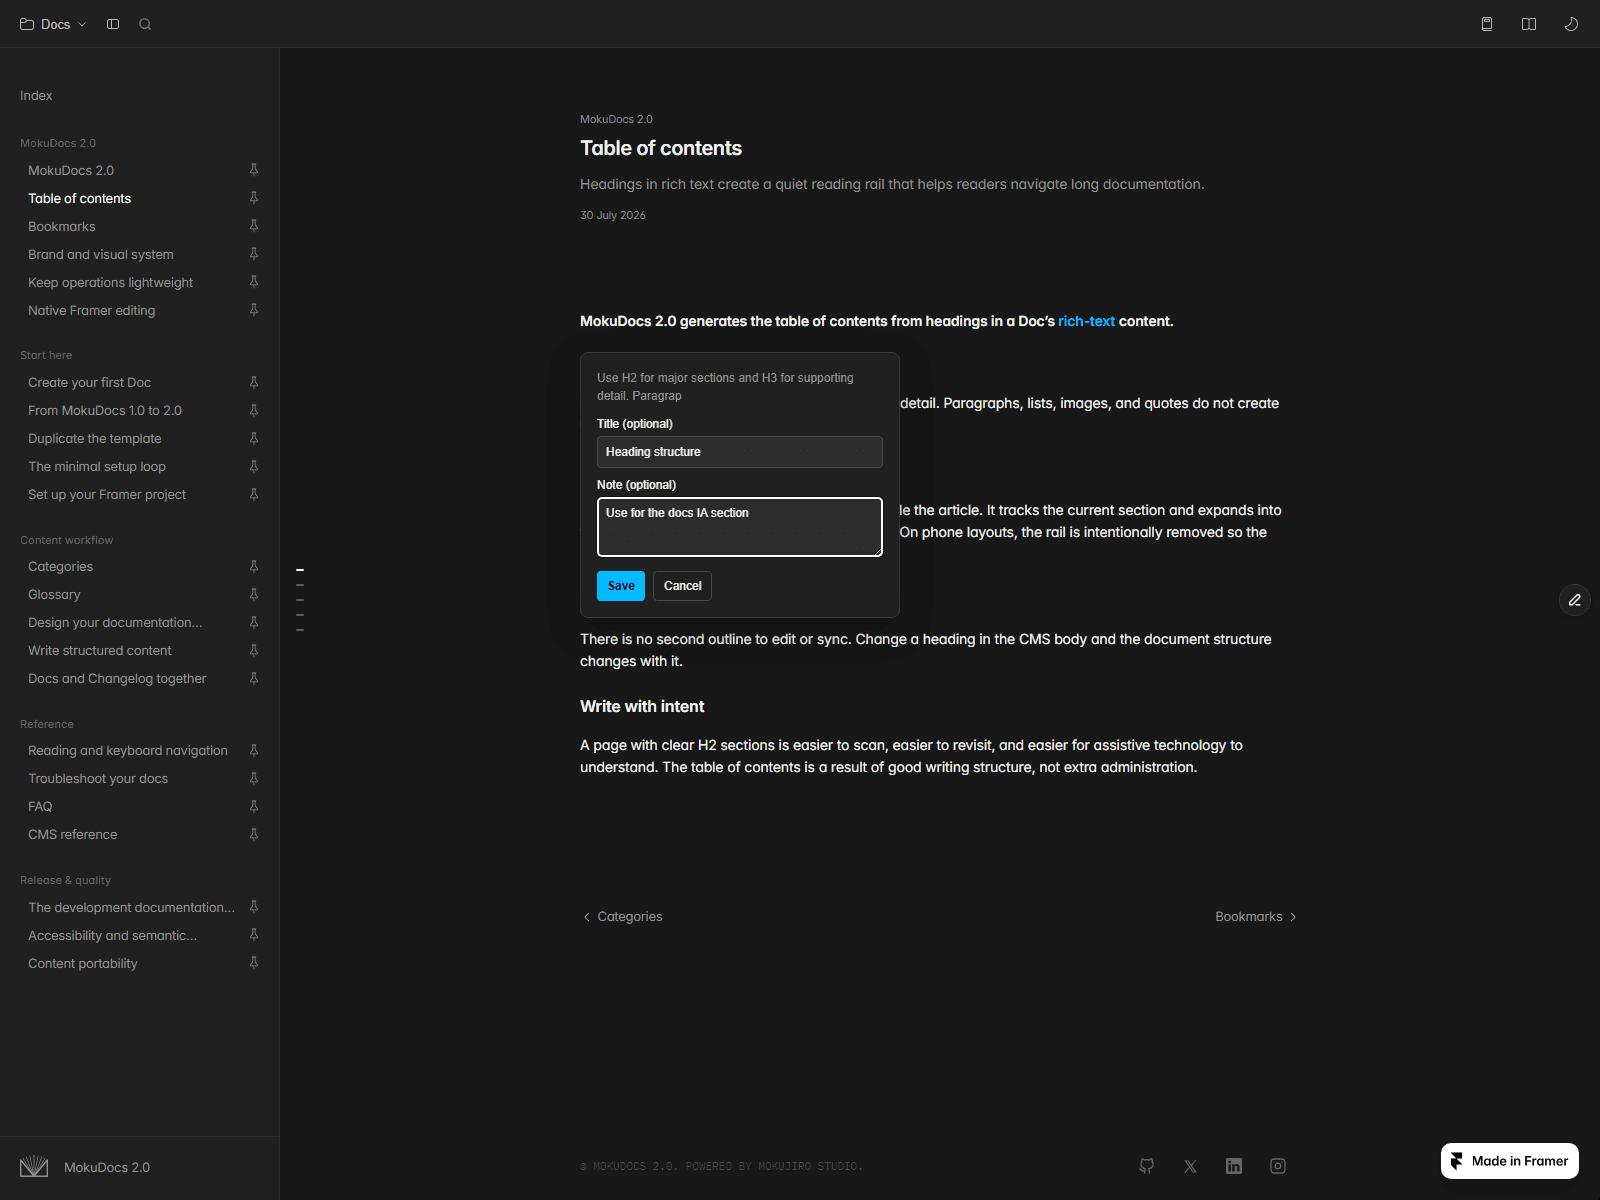This screenshot has height=1200, width=1600.
Task: Open Native Framer editing doc
Action: pos(92,310)
